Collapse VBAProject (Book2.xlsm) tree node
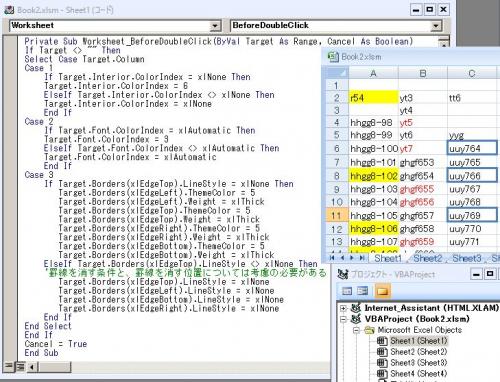Viewport: 500px width, 382px height. 343,319
